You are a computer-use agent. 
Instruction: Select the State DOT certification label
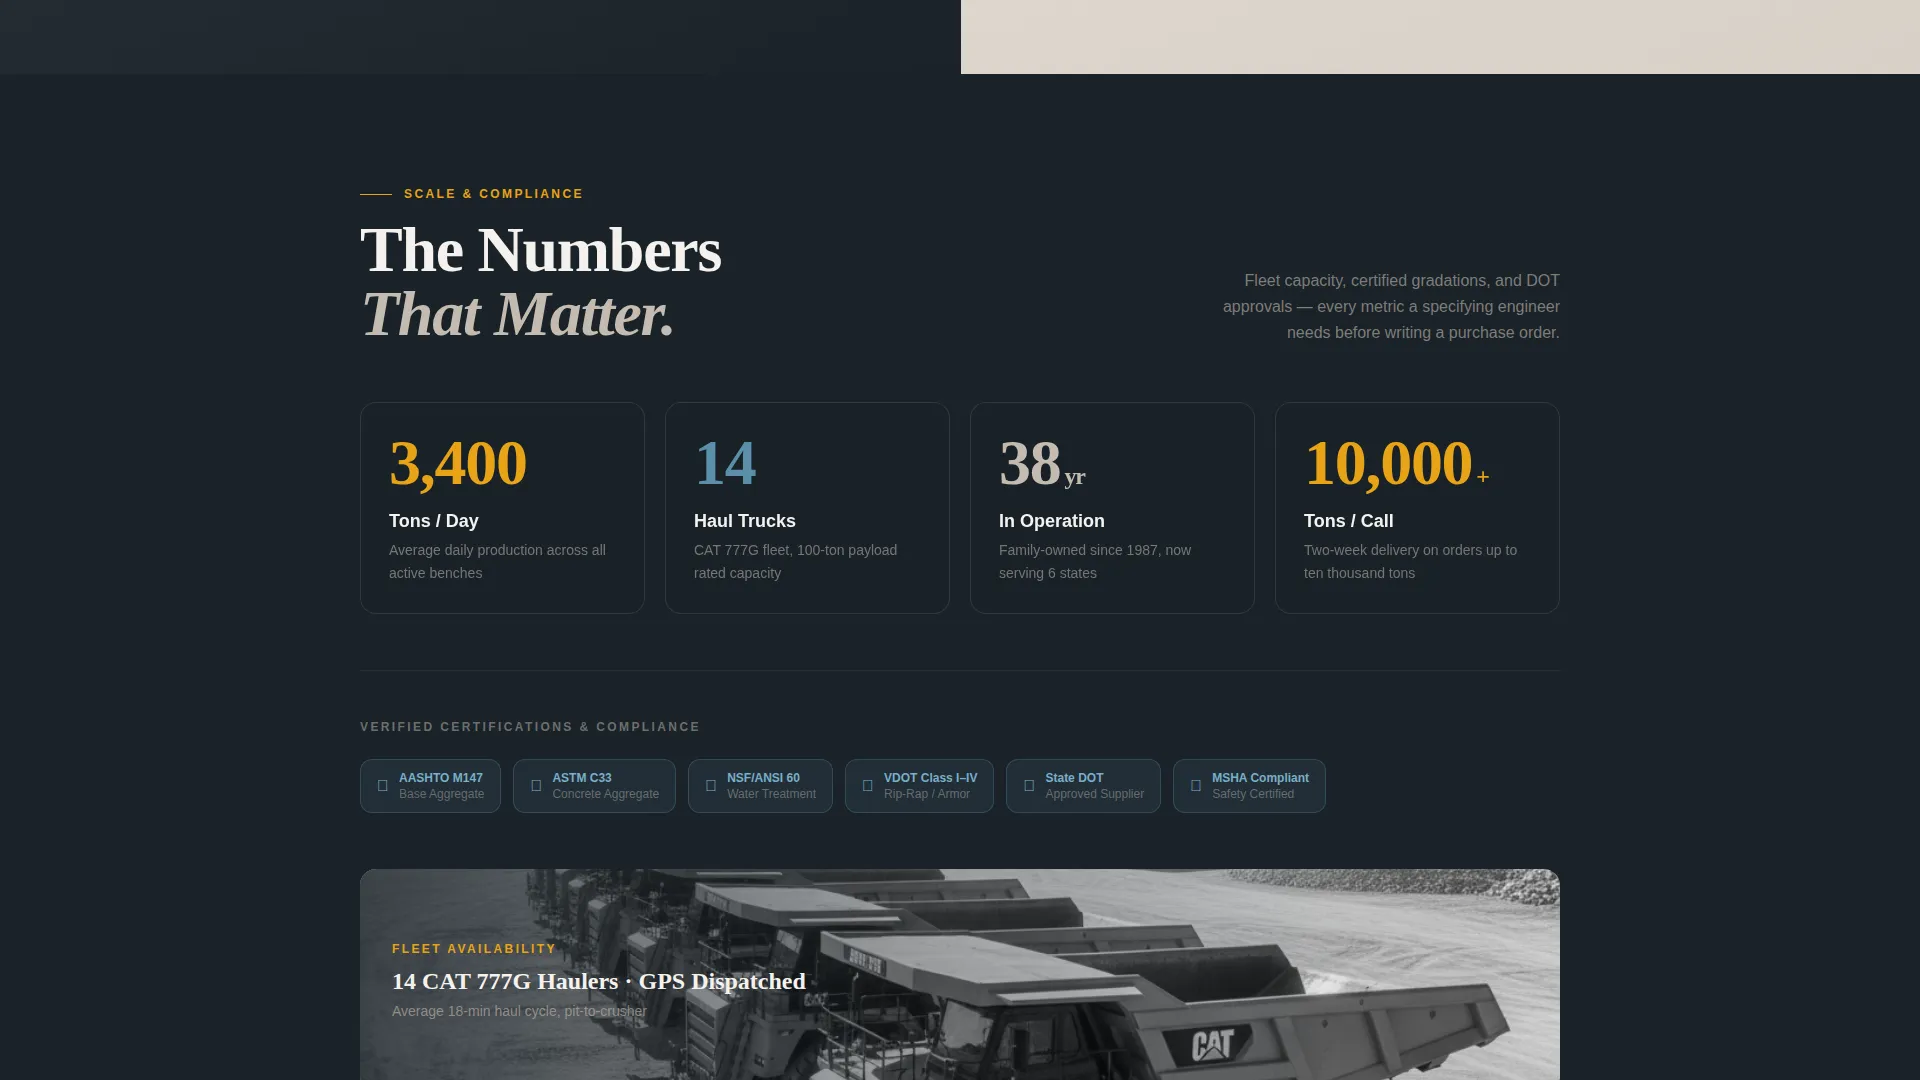point(1074,778)
